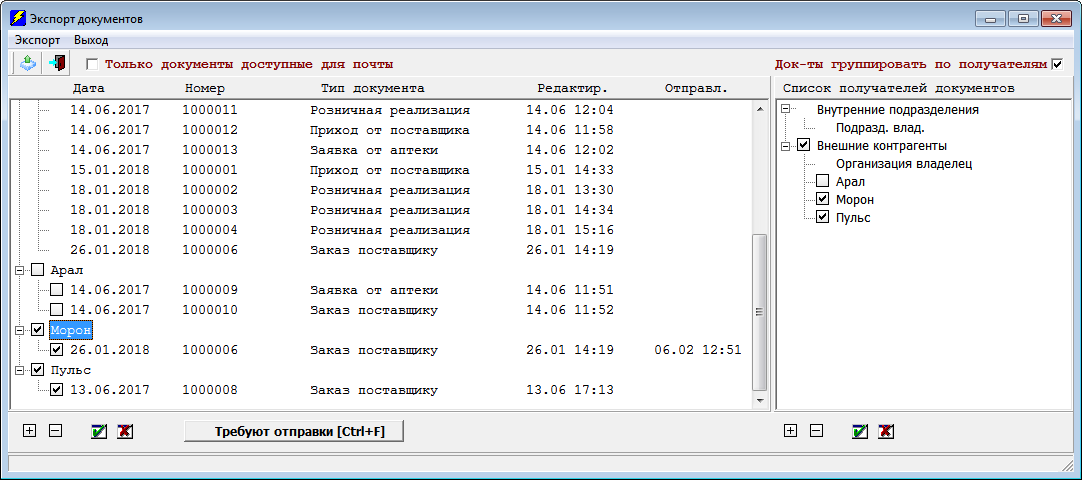Uncheck Морон checkbox in recipients list
The height and width of the screenshot is (480, 1082).
[823, 199]
